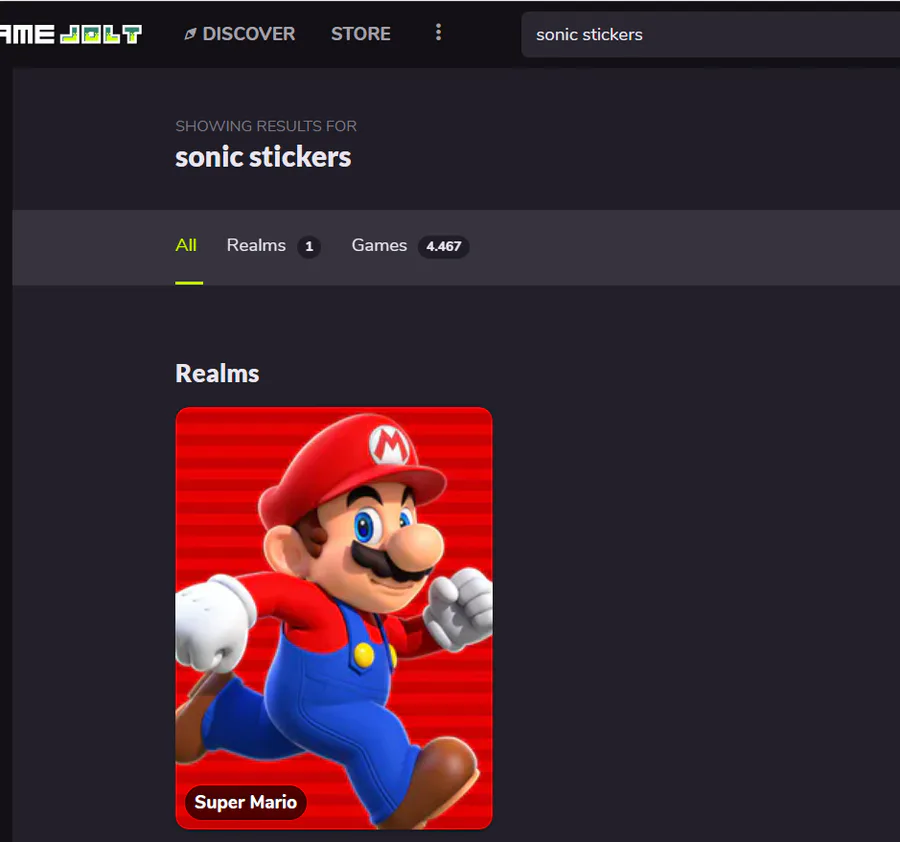The image size is (900, 842).
Task: Click the Super Mario label badge
Action: 246,802
